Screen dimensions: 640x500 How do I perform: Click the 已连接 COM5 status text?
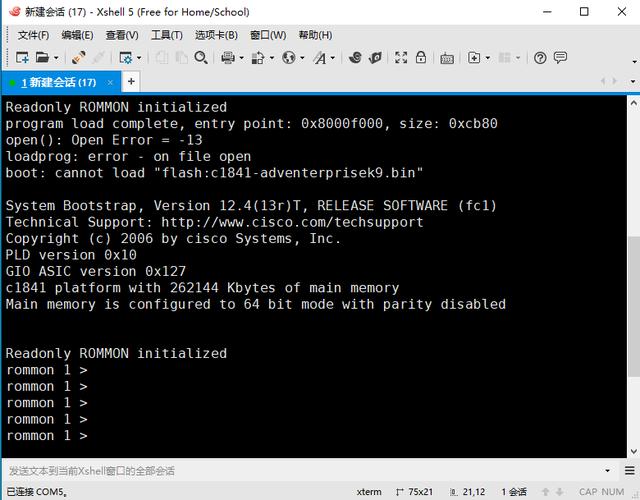pyautogui.click(x=36, y=492)
